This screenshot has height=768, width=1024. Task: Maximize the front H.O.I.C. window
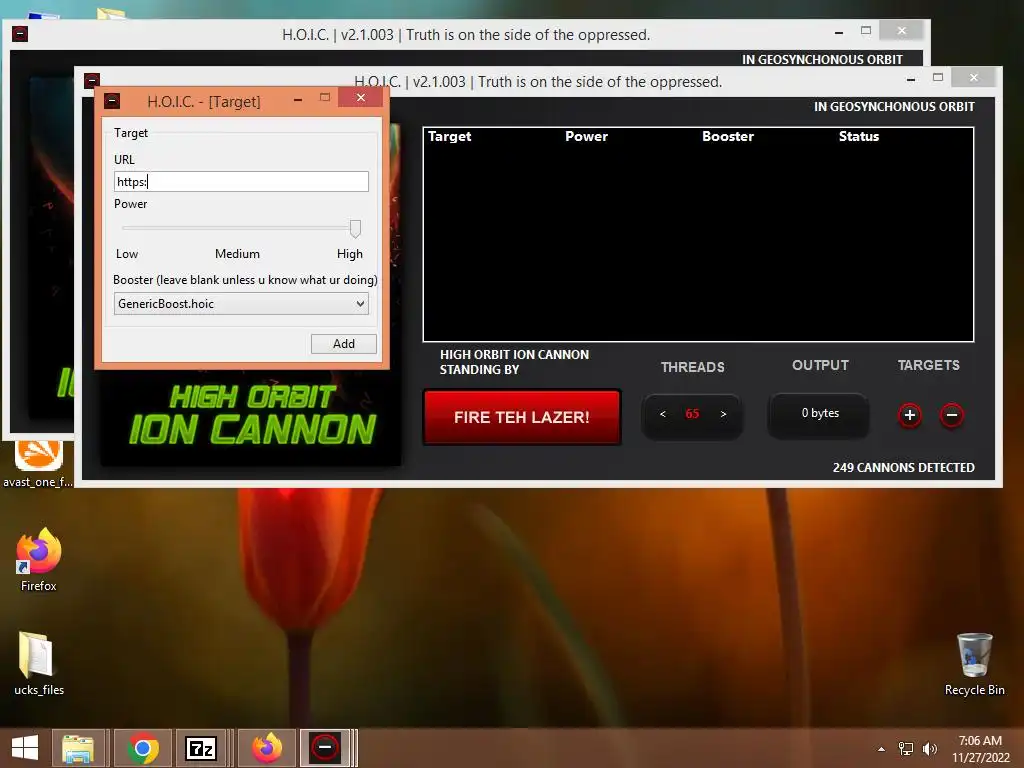pyautogui.click(x=938, y=77)
